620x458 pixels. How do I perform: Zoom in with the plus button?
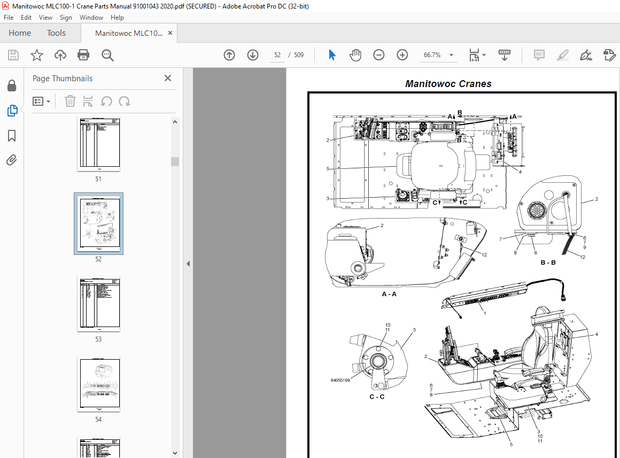click(402, 55)
